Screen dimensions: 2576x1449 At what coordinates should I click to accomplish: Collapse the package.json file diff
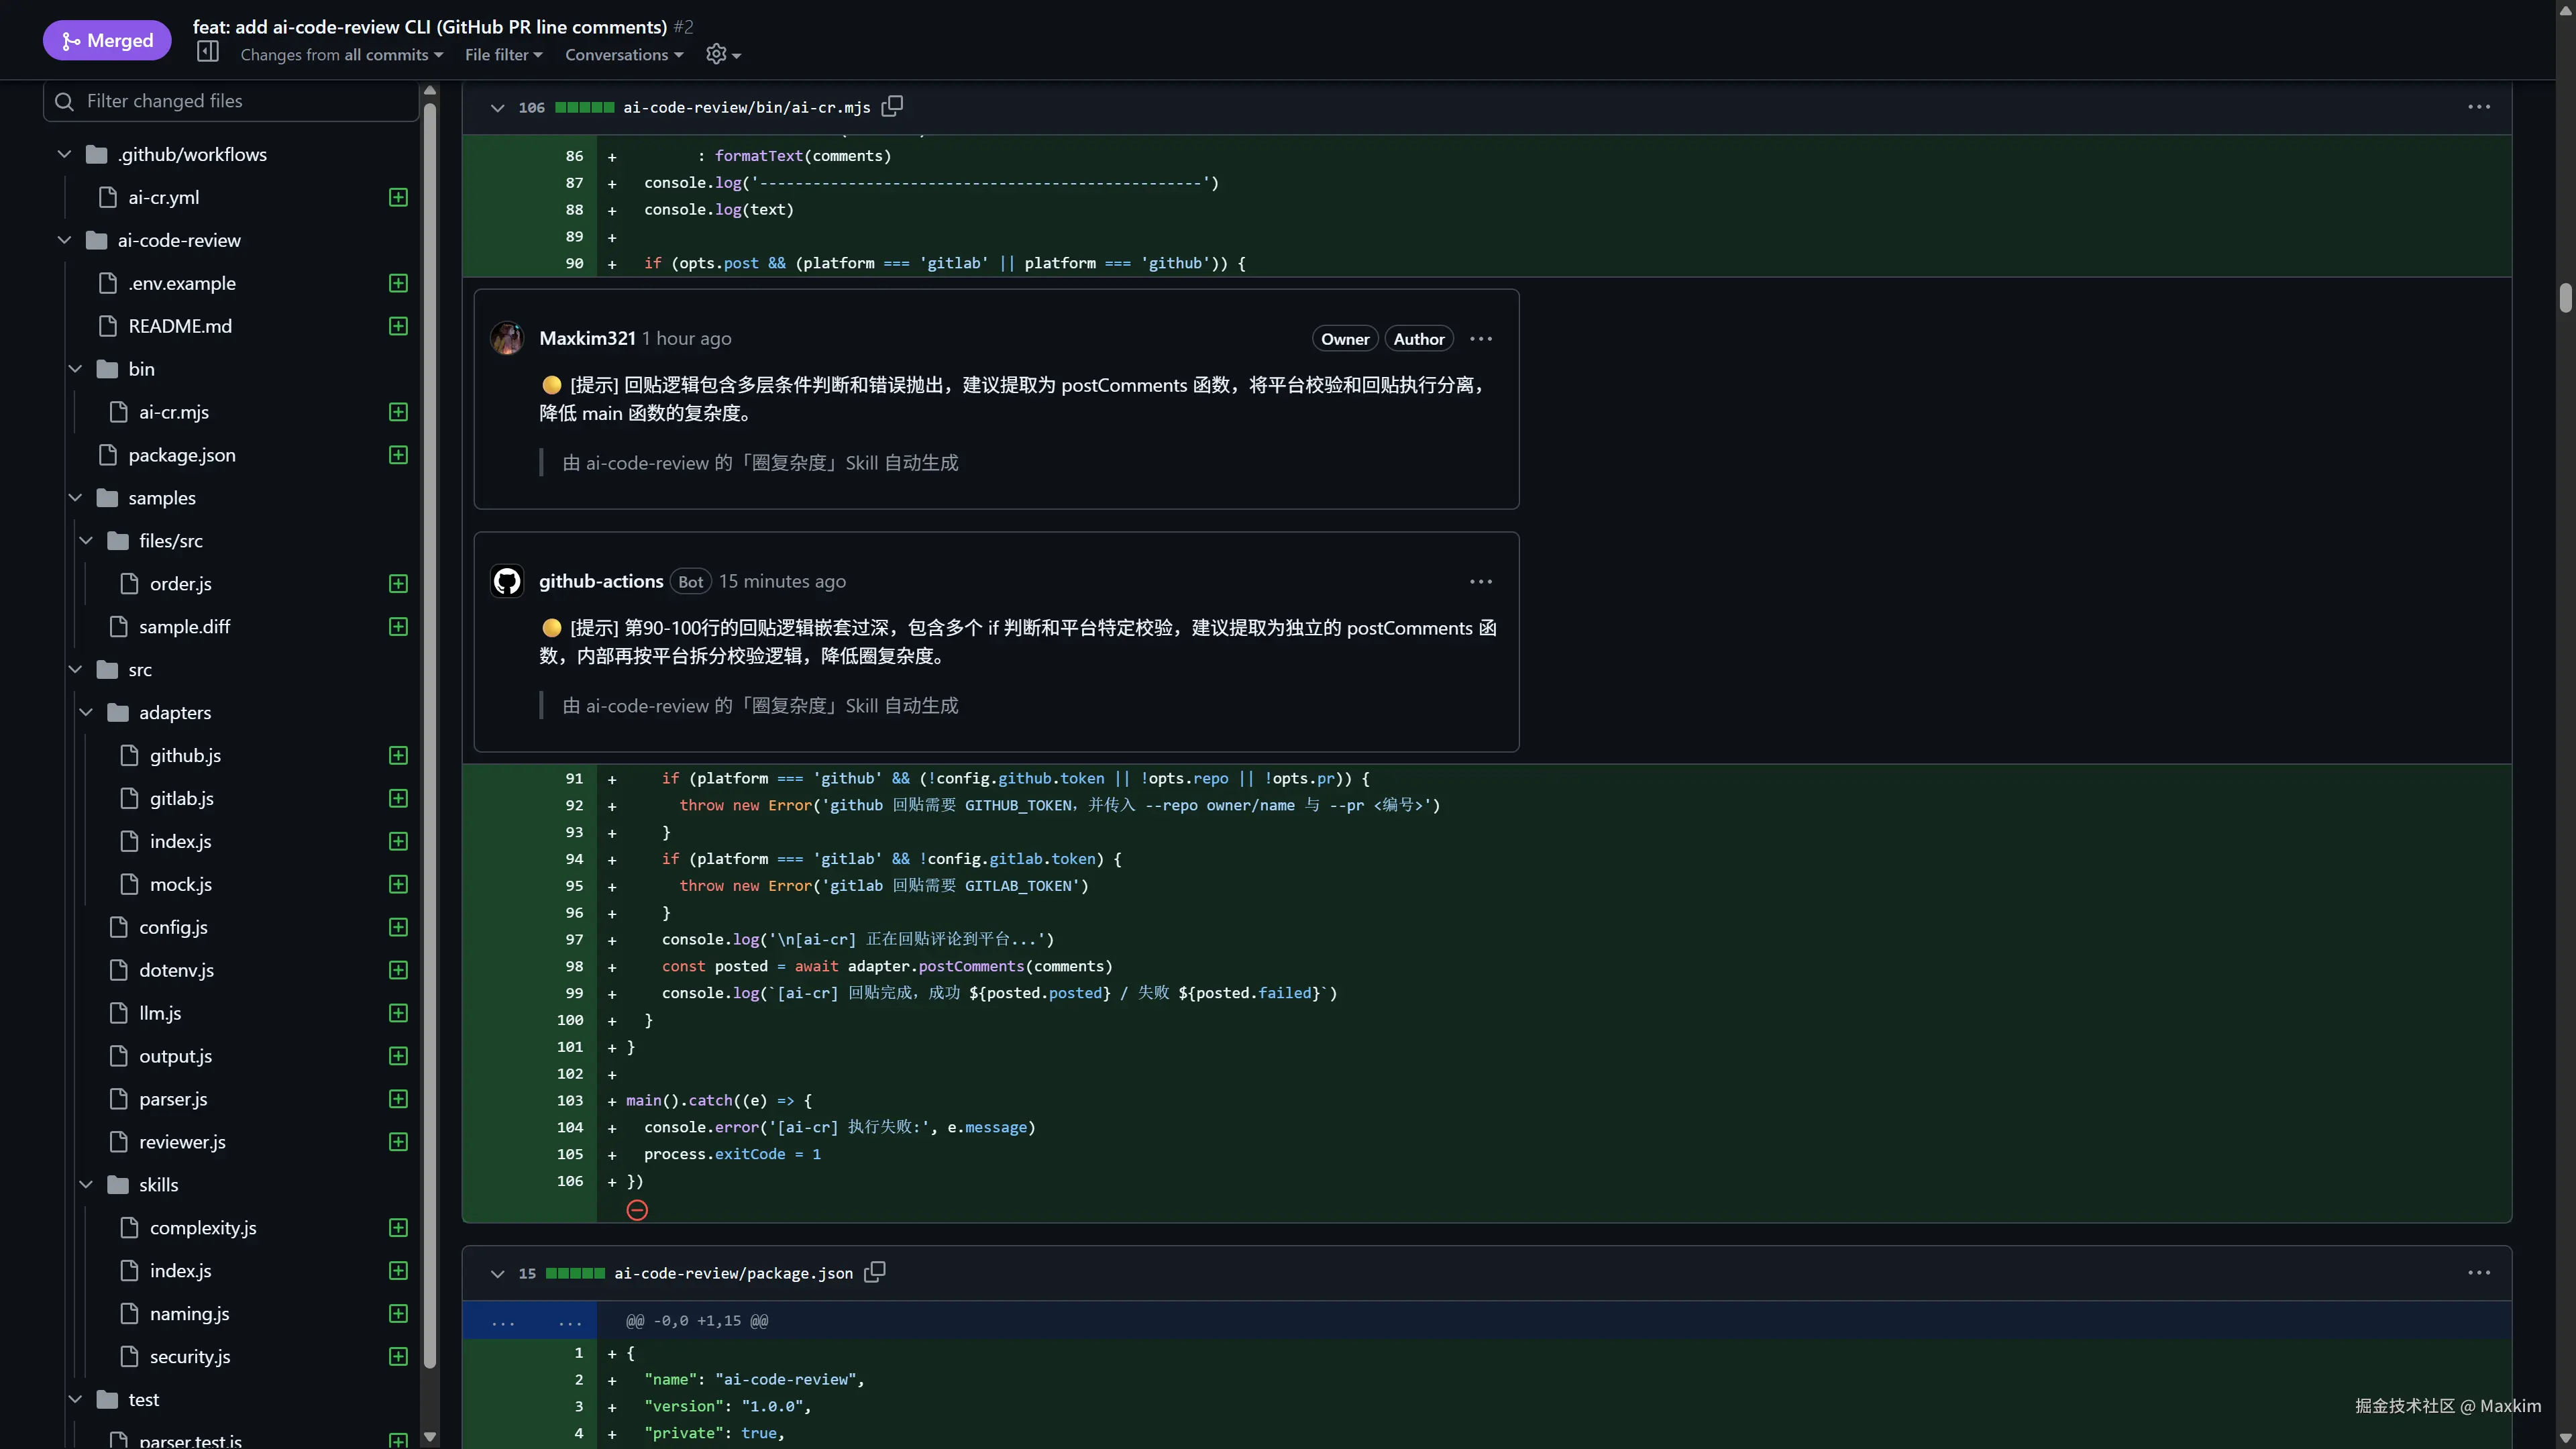click(x=497, y=1273)
